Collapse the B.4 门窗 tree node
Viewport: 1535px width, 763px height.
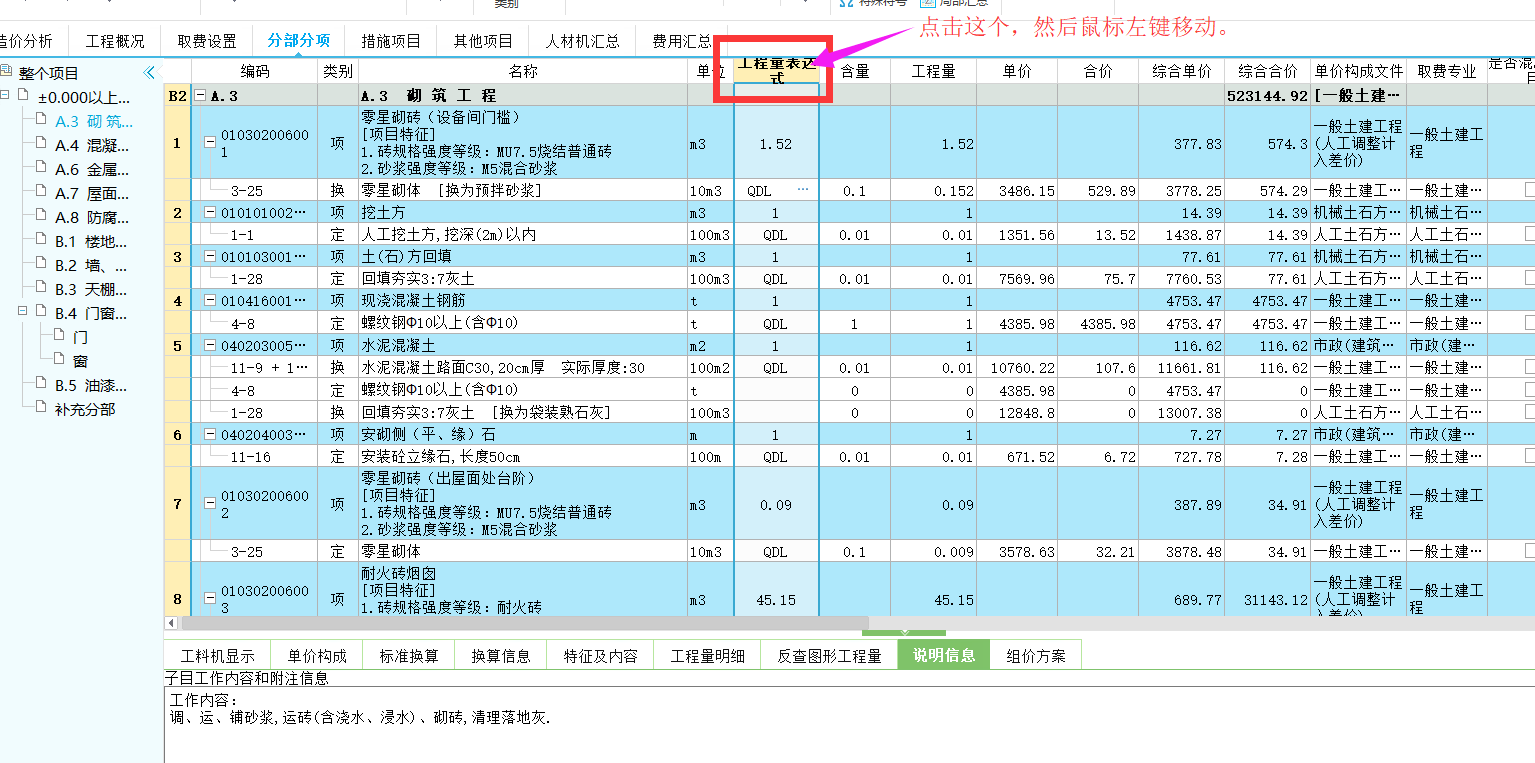[x=22, y=312]
